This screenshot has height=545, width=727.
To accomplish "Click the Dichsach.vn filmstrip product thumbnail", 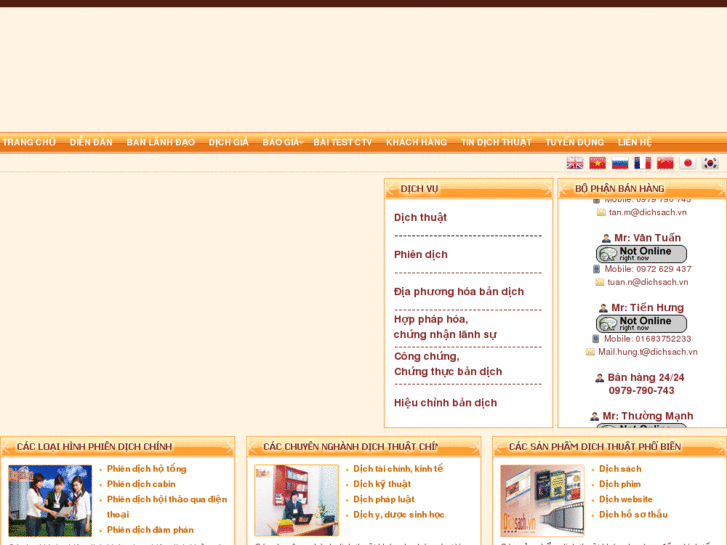I will [542, 500].
